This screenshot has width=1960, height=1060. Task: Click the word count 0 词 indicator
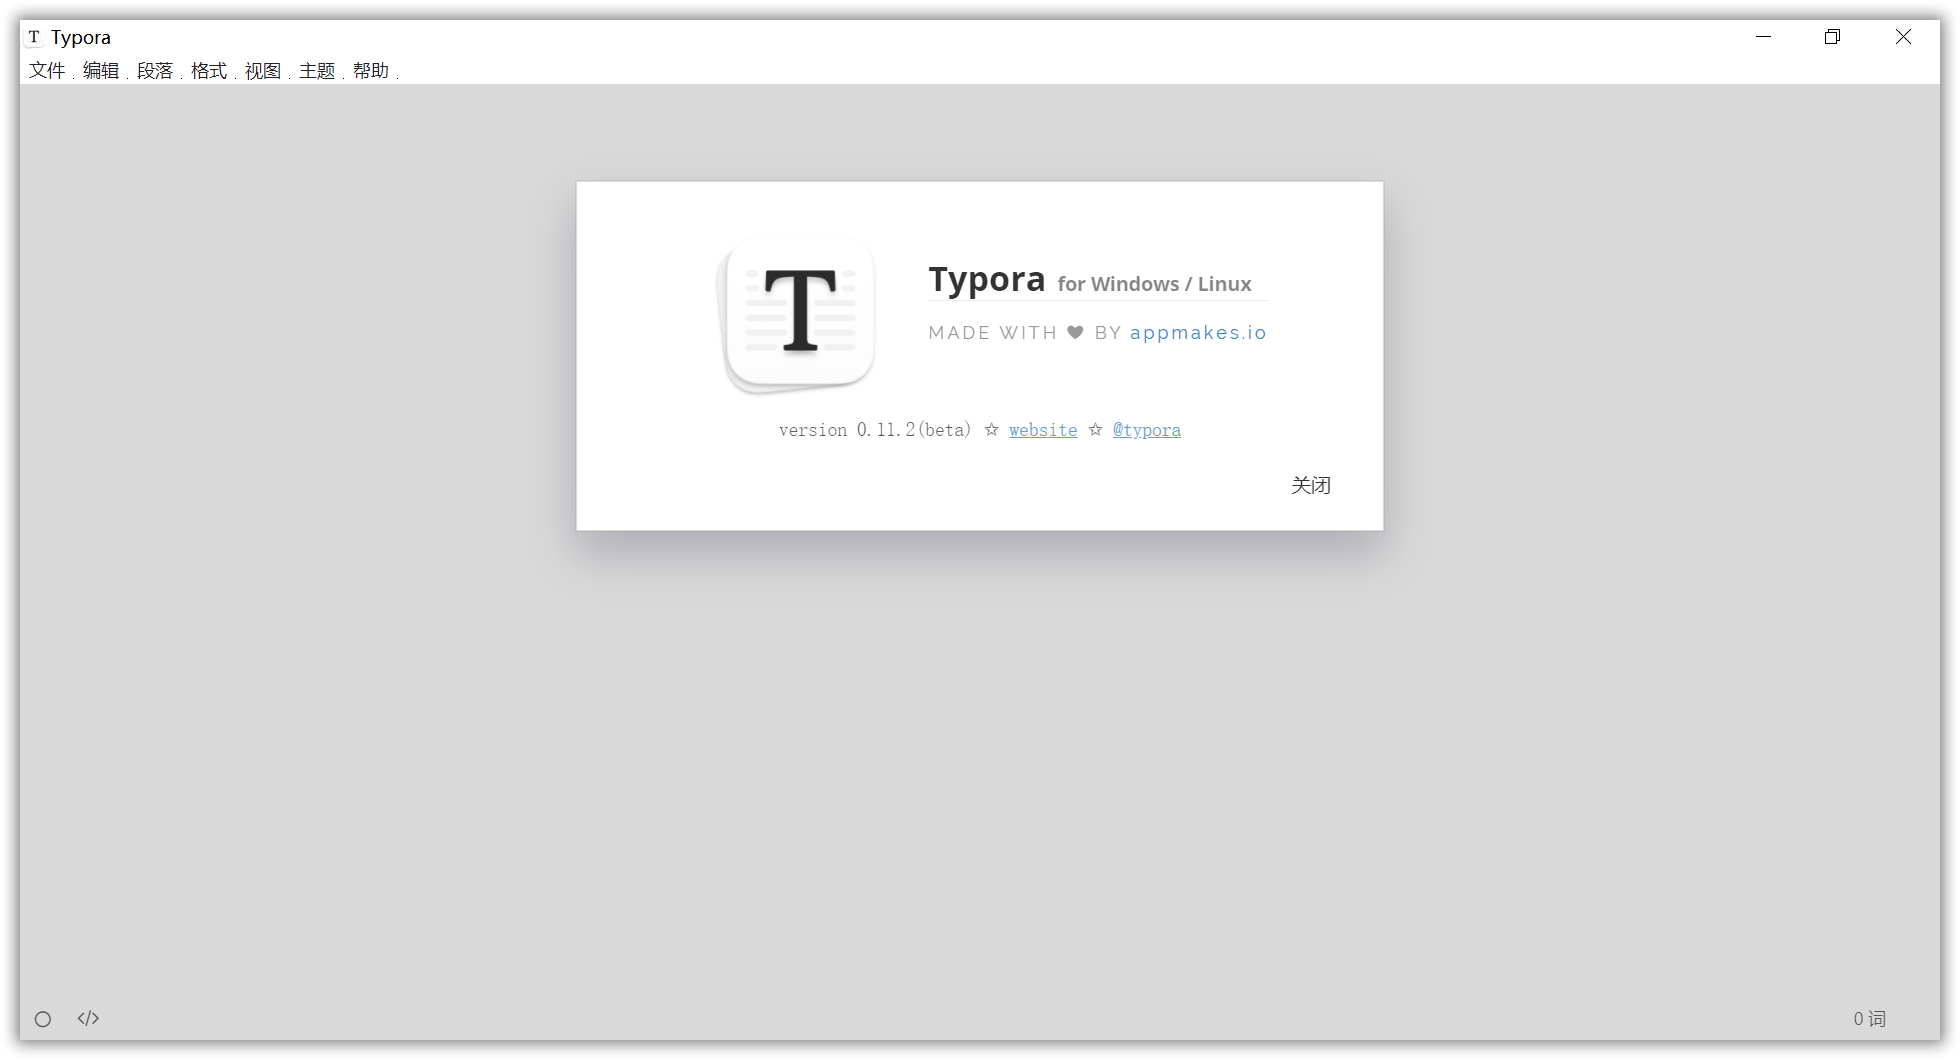tap(1871, 1018)
